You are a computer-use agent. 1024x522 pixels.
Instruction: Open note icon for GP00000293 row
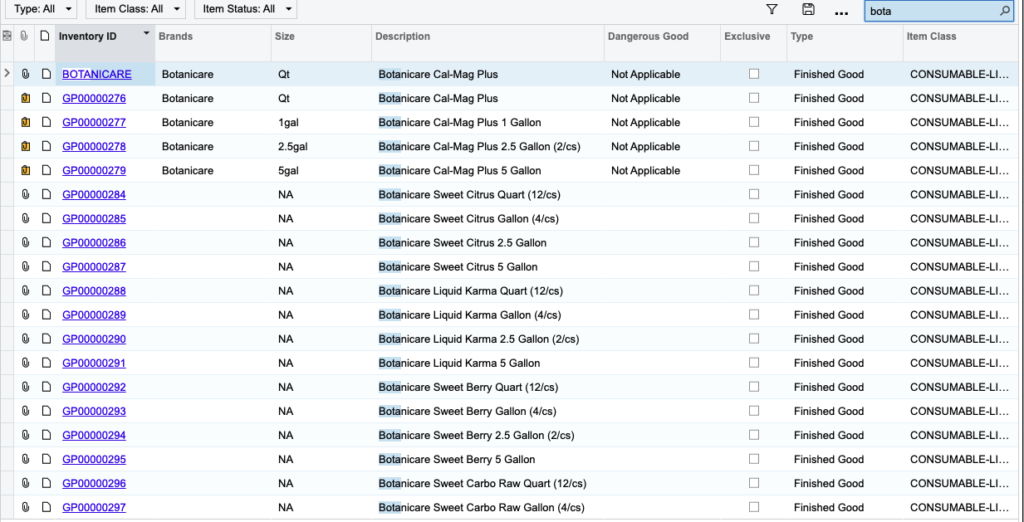coord(46,411)
